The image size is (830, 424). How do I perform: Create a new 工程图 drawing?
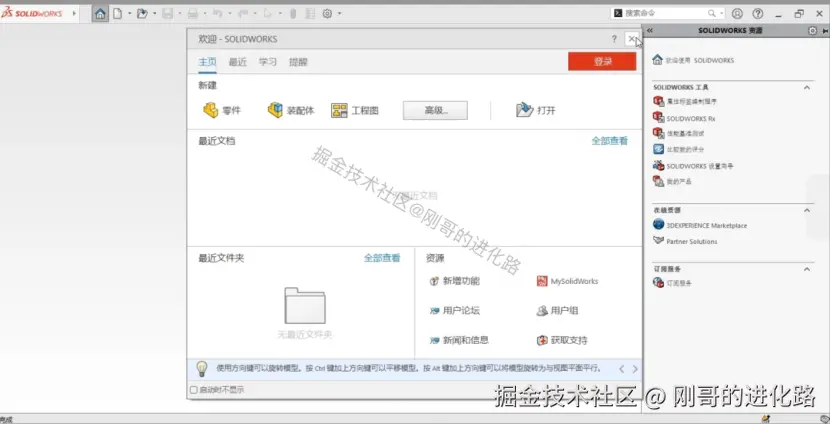tap(355, 110)
